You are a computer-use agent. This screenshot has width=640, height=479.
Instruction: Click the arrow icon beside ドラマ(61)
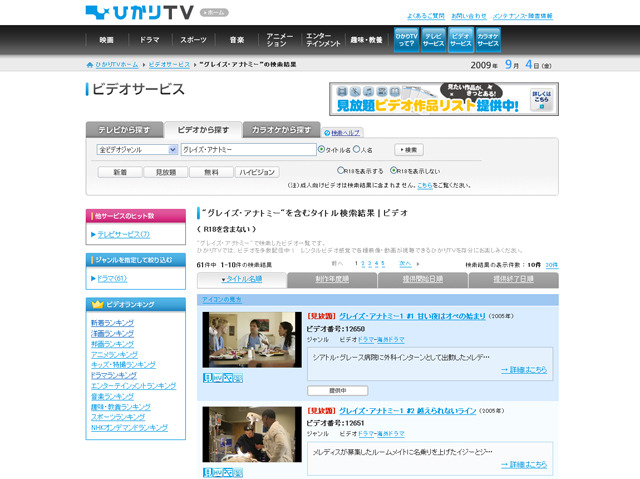click(93, 278)
